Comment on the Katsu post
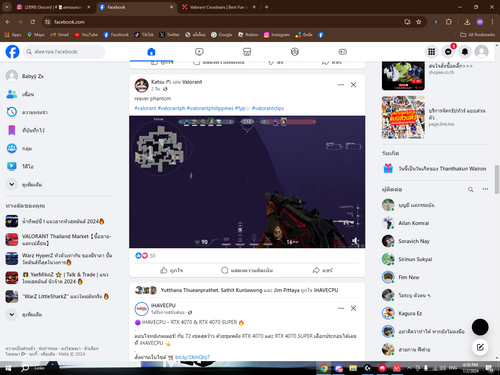The height and width of the screenshot is (375, 500). click(x=247, y=270)
